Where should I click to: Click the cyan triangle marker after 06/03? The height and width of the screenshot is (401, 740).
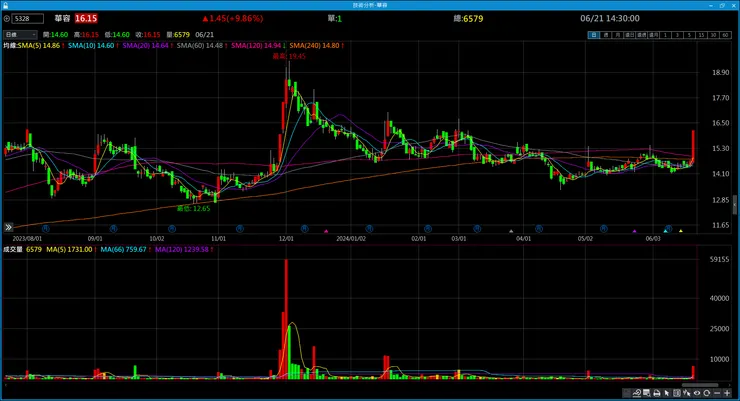coord(665,231)
